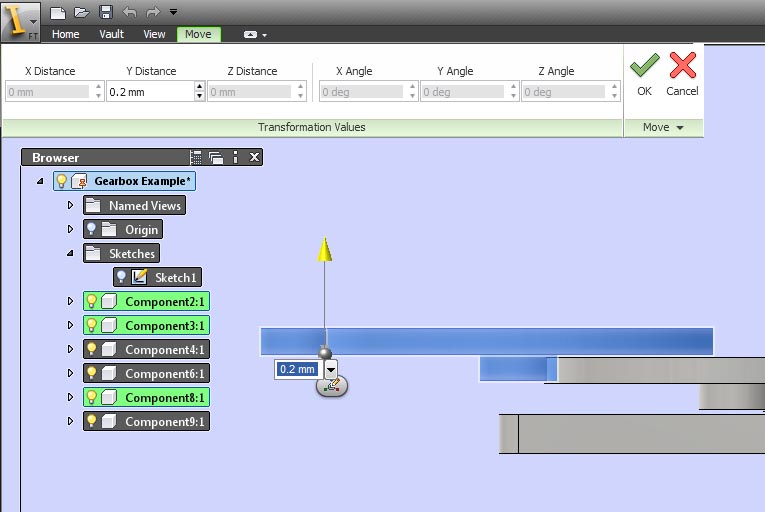765x512 pixels.
Task: Toggle the Component8:1 visibility bulb
Action: coord(91,397)
